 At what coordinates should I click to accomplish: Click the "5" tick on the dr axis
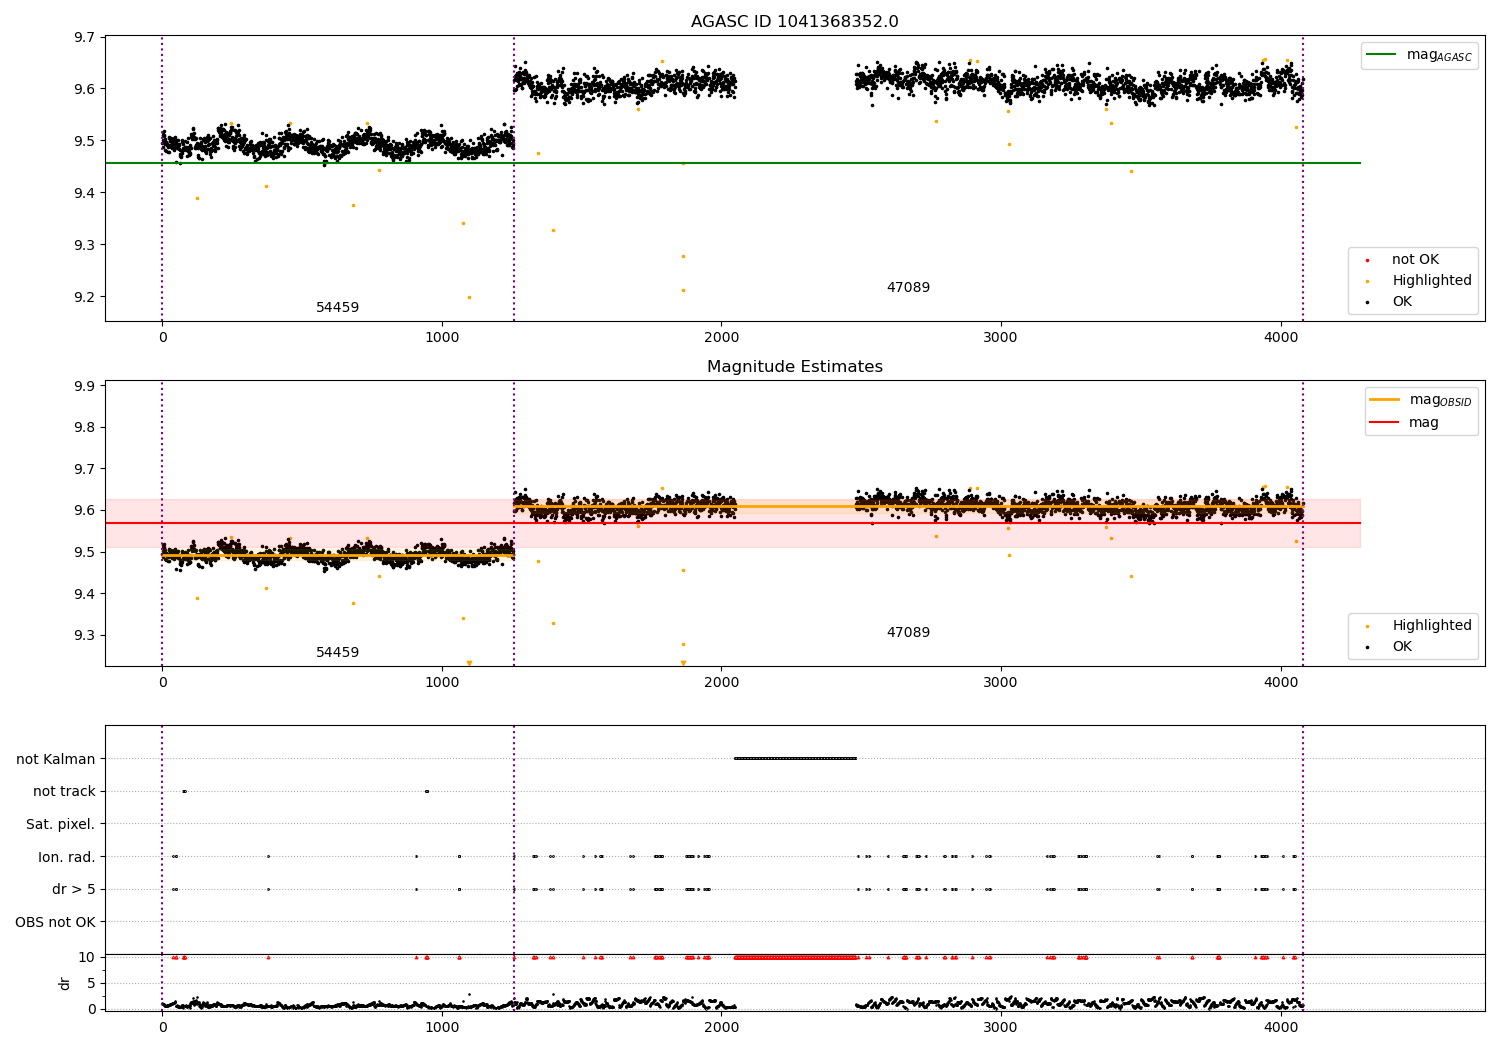[x=92, y=984]
